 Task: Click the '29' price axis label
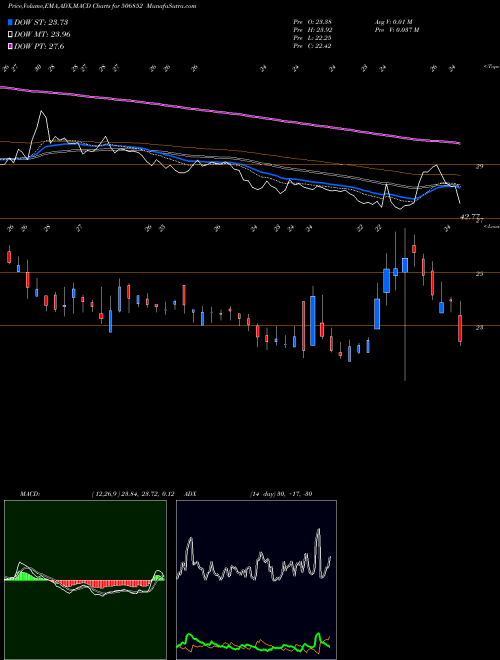(x=479, y=167)
